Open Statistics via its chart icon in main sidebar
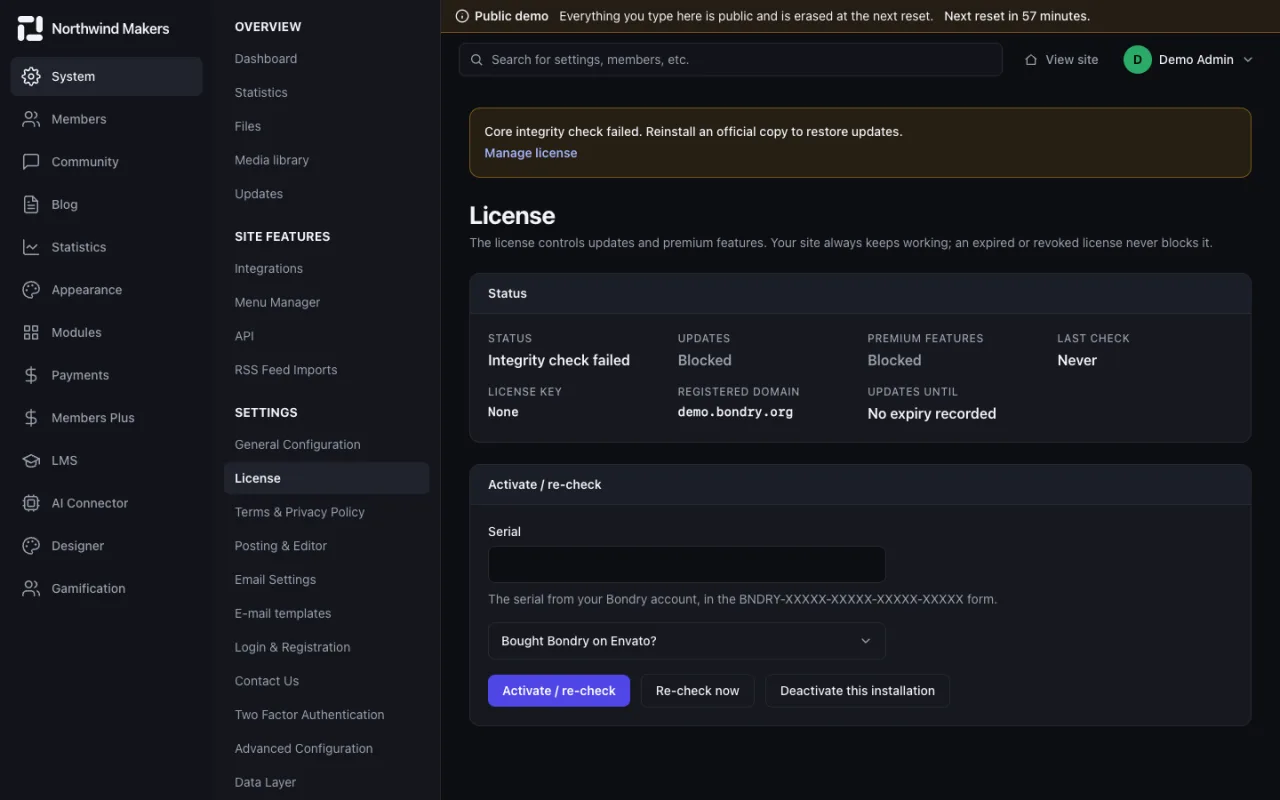The image size is (1280, 800). coord(31,247)
